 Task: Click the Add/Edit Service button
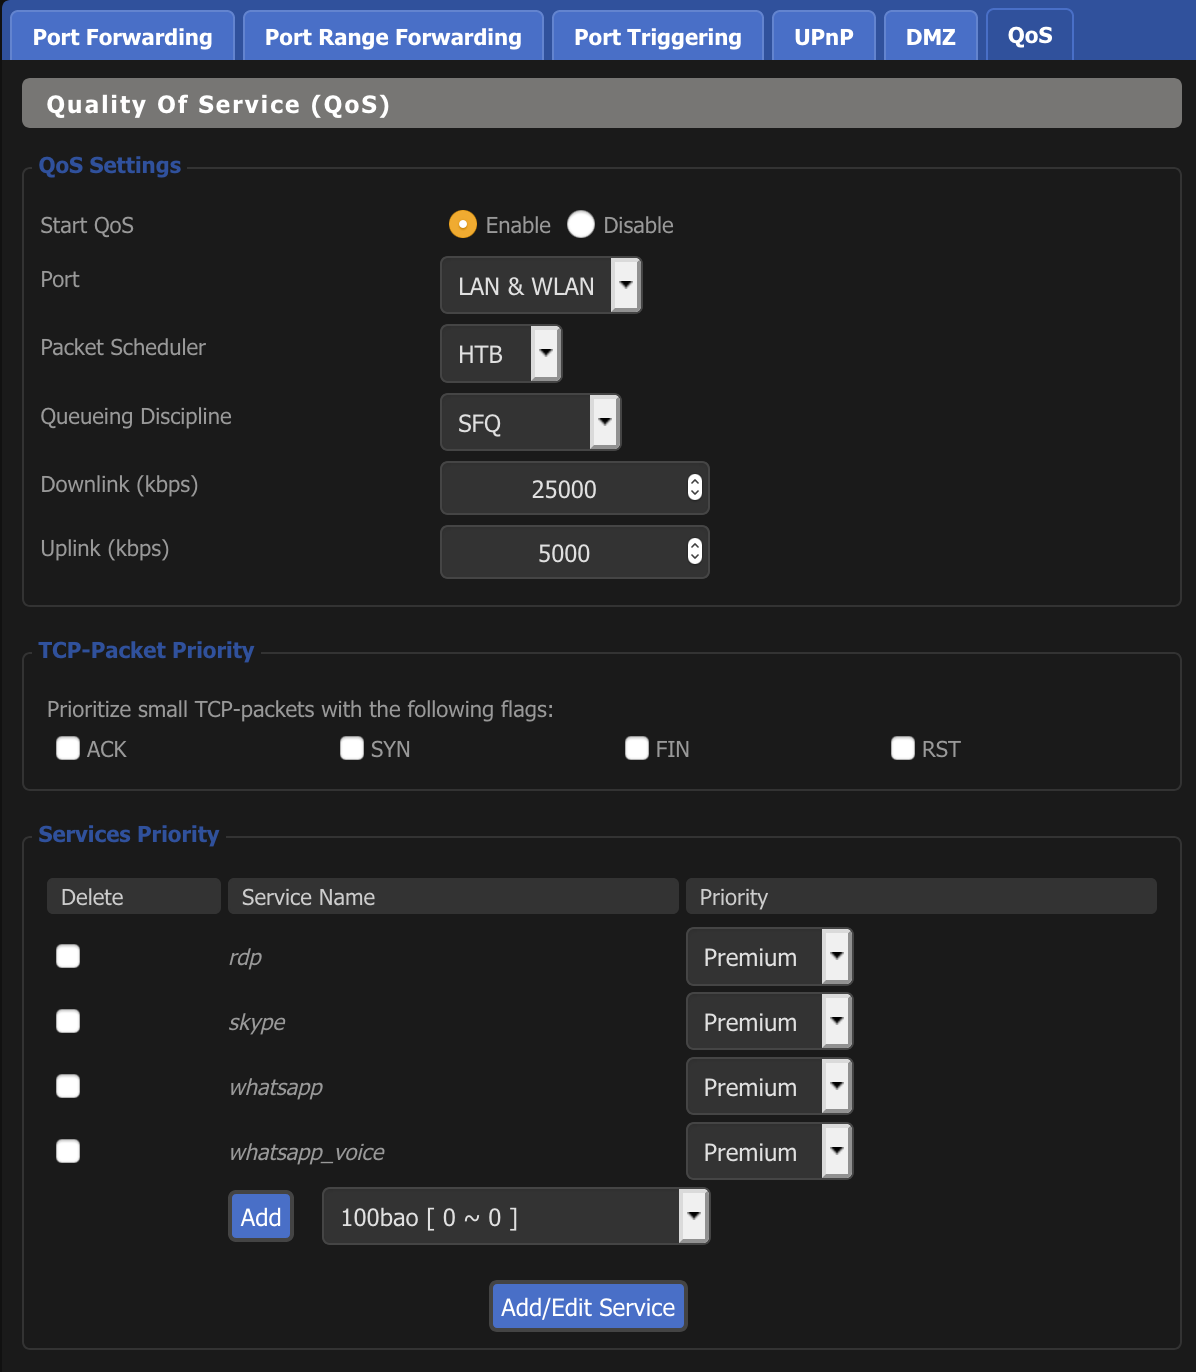[588, 1307]
